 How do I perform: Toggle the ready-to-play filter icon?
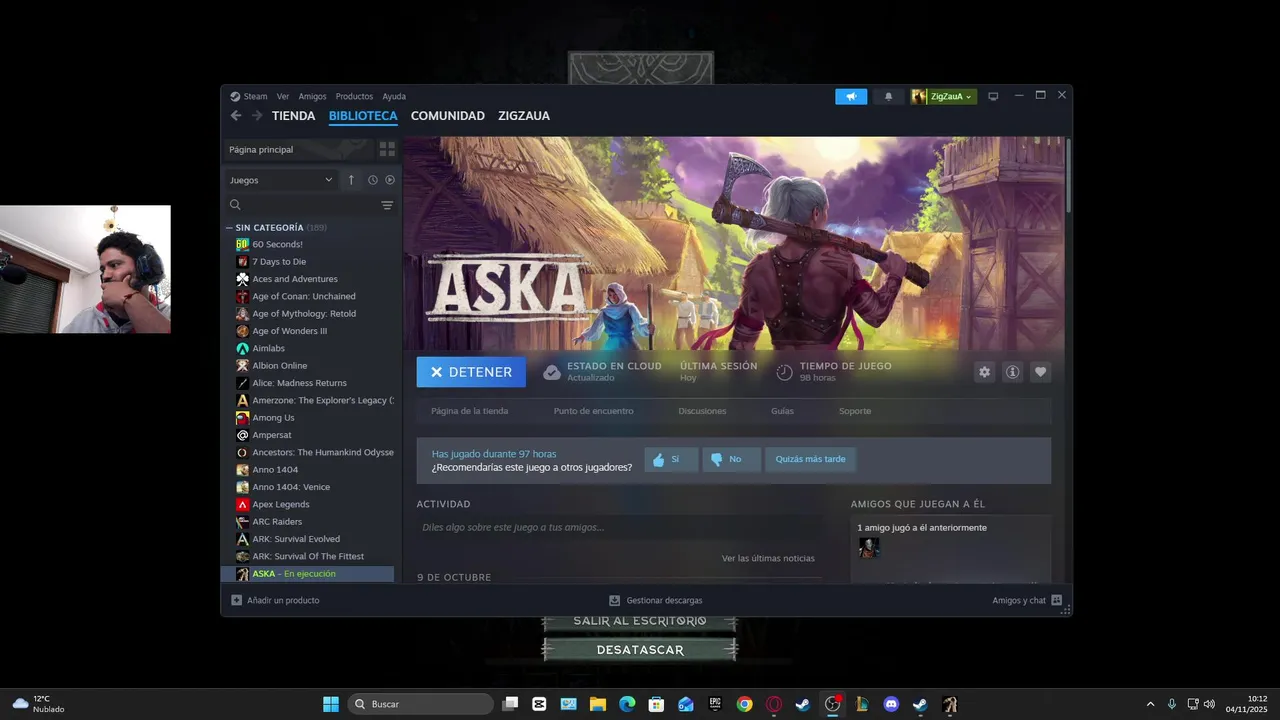pyautogui.click(x=390, y=180)
